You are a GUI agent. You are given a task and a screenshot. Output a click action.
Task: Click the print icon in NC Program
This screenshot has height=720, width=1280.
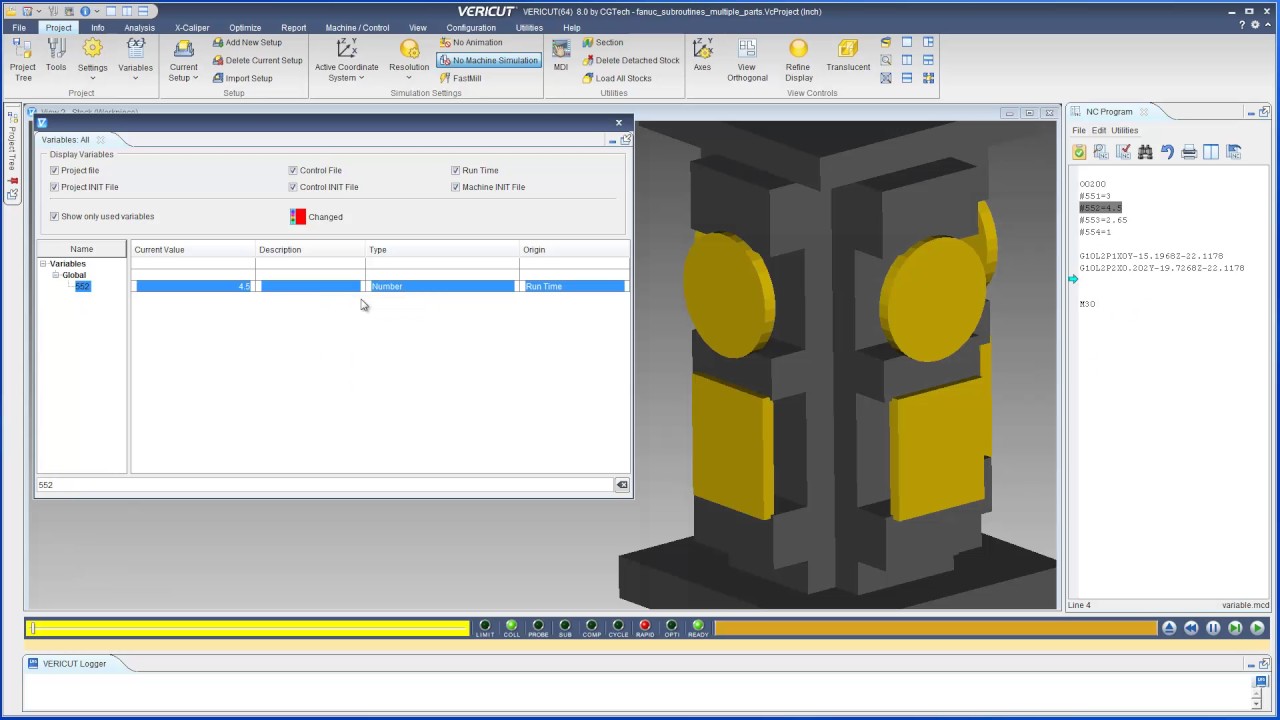1189,152
